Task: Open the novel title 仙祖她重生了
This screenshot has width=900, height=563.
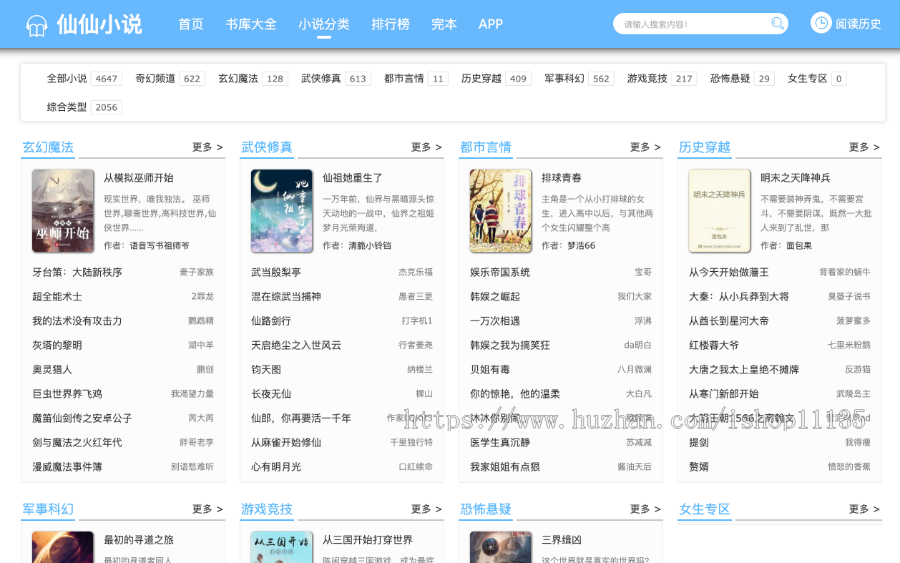Action: pyautogui.click(x=352, y=178)
